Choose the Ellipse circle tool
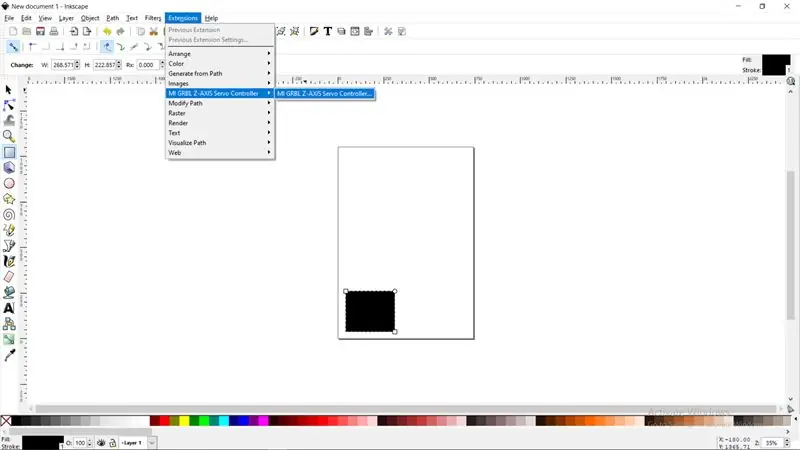Viewport: 800px width, 450px height. (9, 183)
